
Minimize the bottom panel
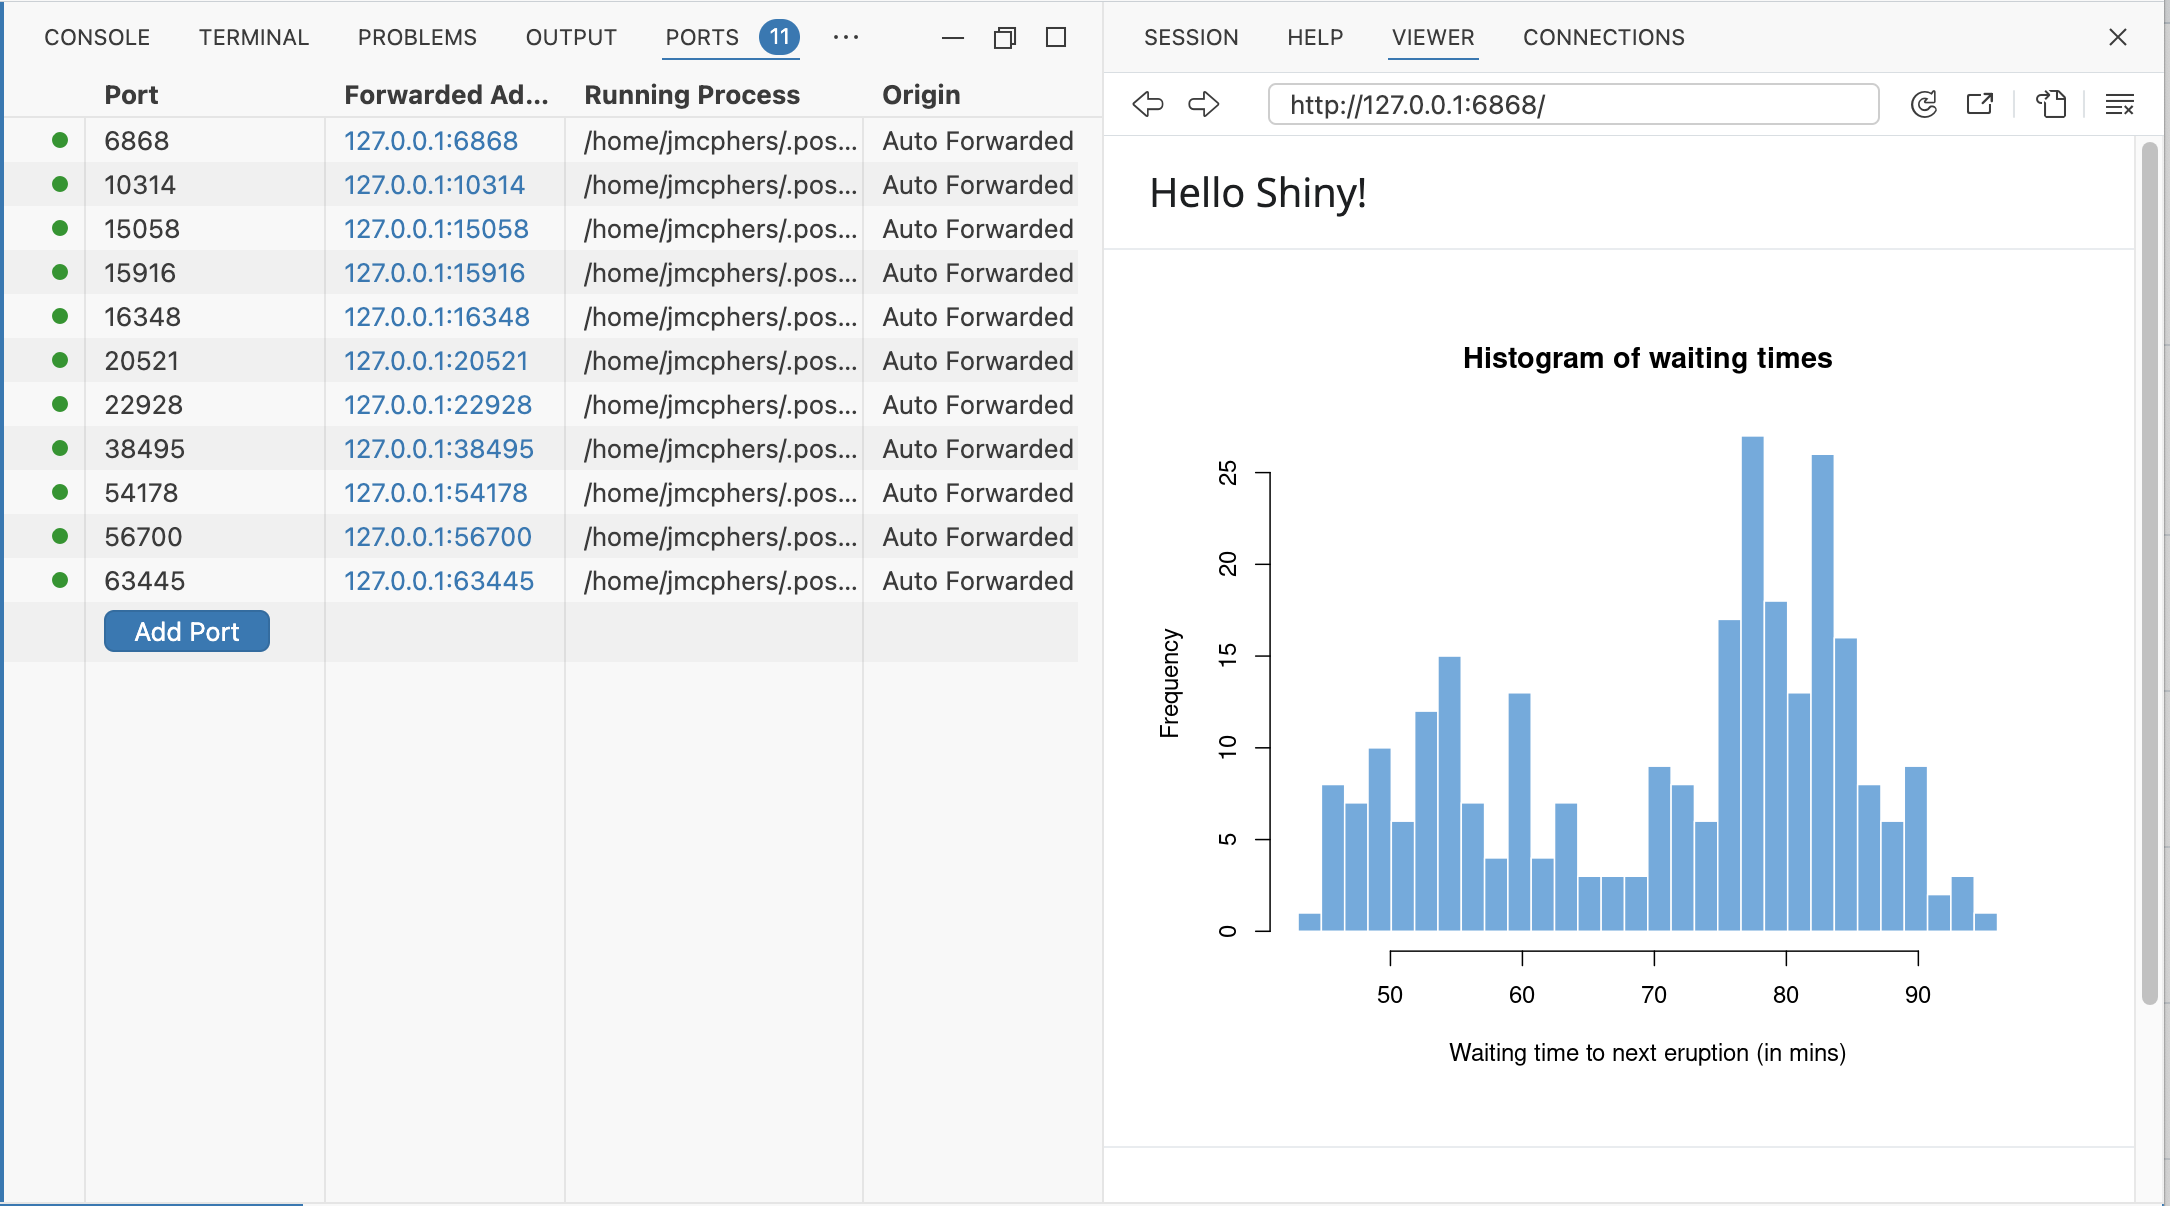[x=952, y=38]
